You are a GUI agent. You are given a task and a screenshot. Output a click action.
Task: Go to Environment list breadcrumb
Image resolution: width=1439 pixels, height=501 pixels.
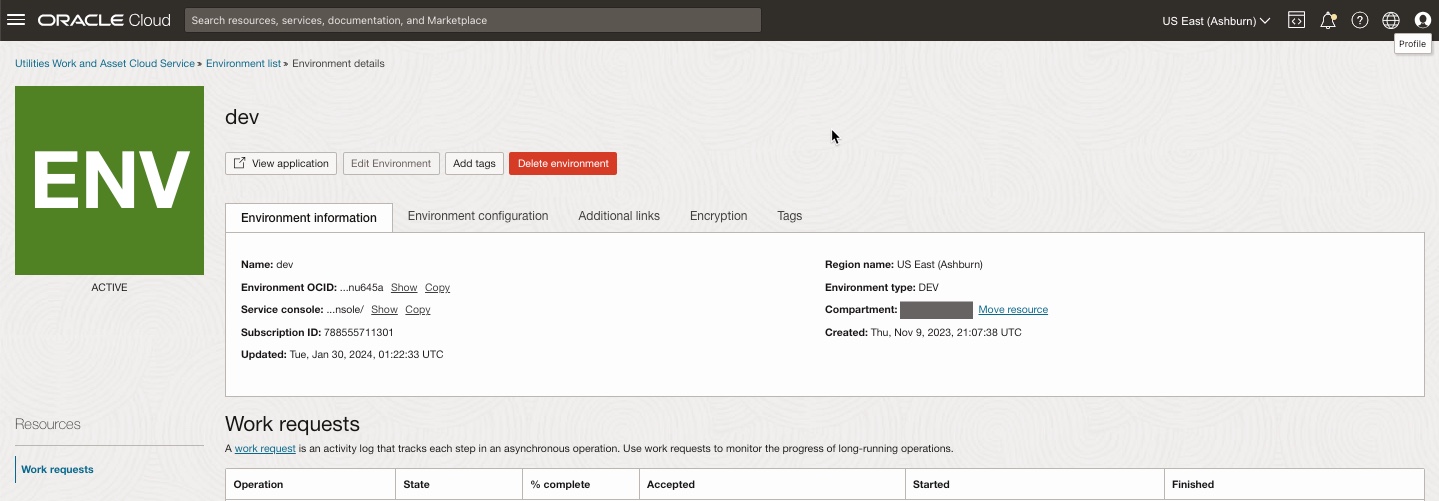243,63
